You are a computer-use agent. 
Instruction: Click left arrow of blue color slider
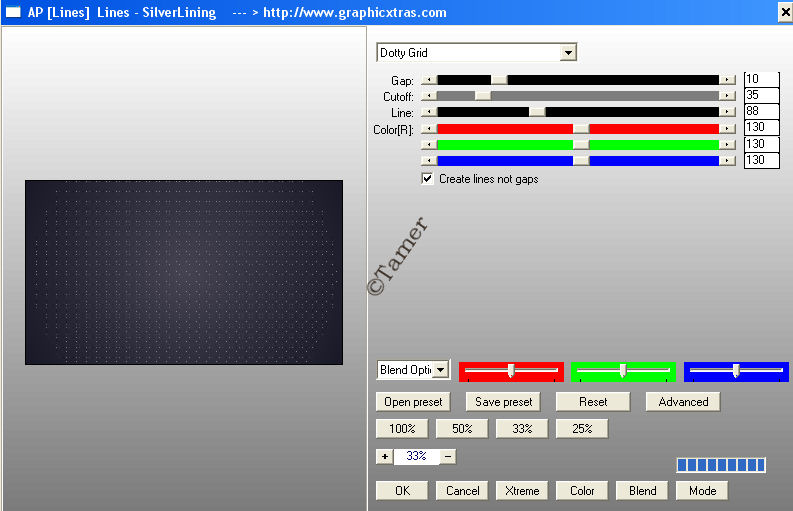(429, 160)
